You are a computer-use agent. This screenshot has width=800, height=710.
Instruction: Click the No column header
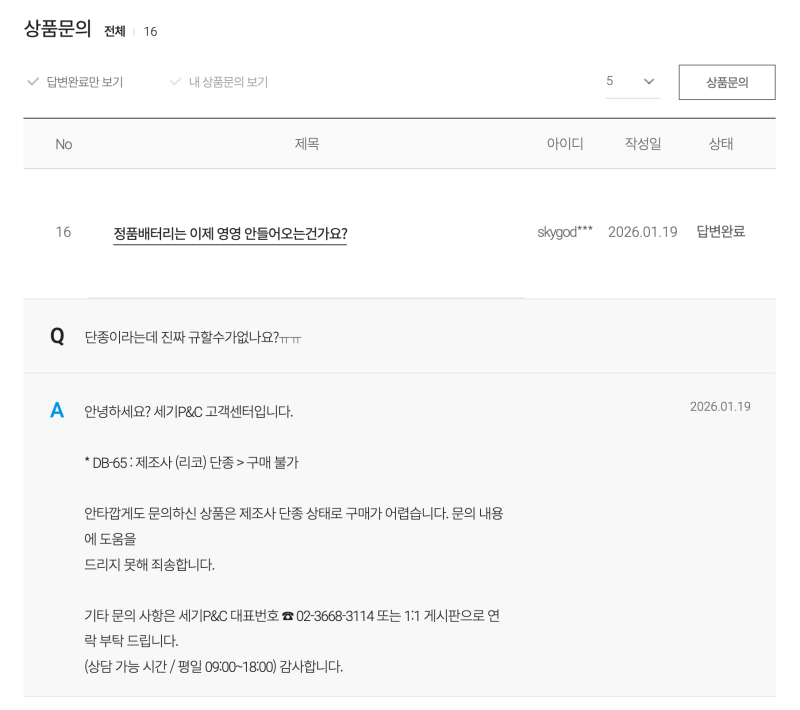pos(64,144)
